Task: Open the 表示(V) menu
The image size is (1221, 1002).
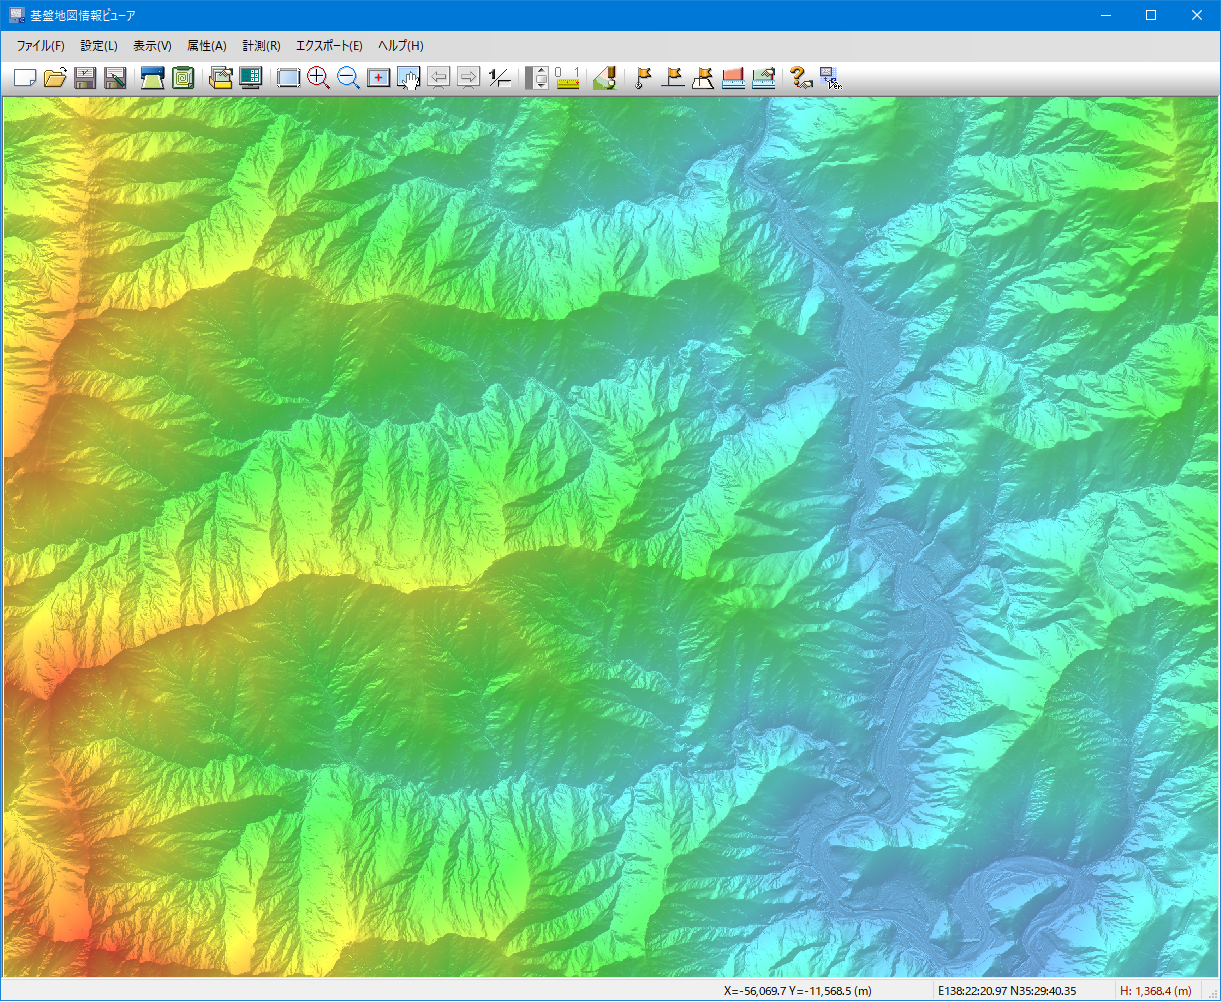Action: click(x=152, y=46)
